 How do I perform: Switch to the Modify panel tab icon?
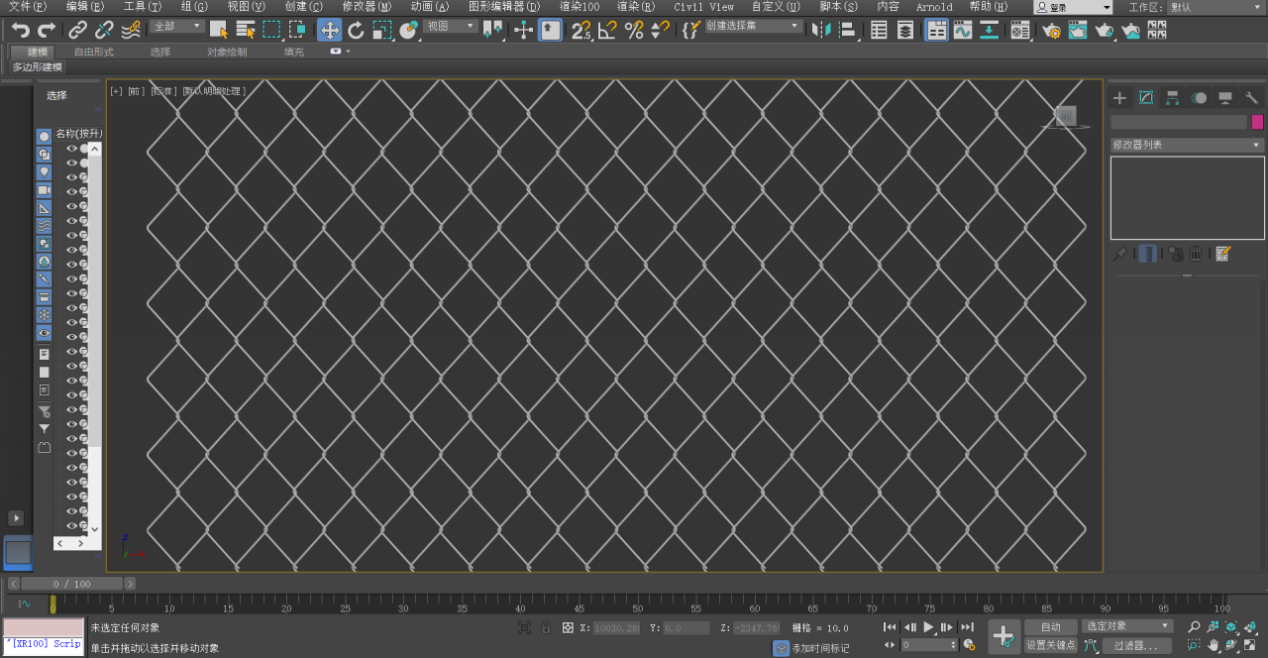click(x=1146, y=97)
